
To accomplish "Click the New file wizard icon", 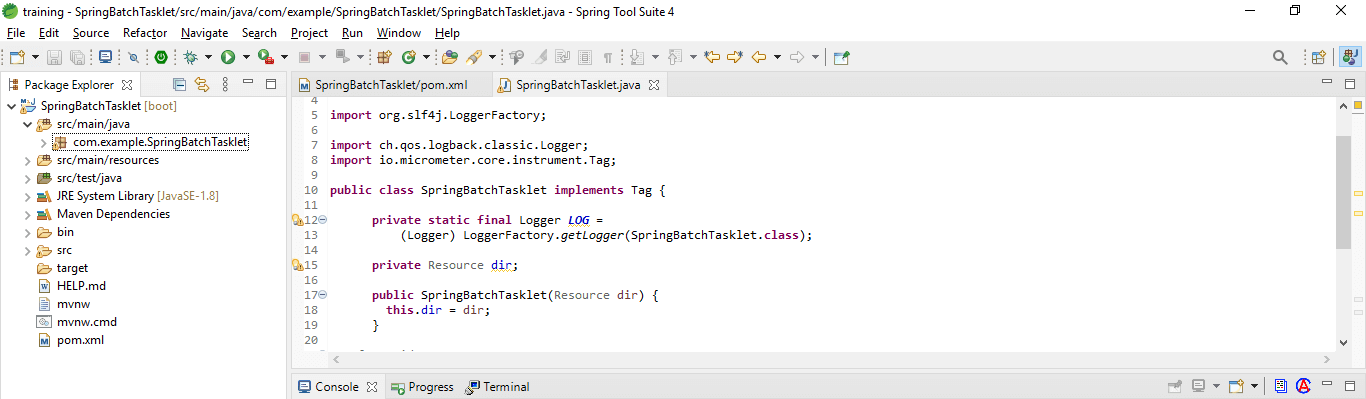I will (17, 57).
